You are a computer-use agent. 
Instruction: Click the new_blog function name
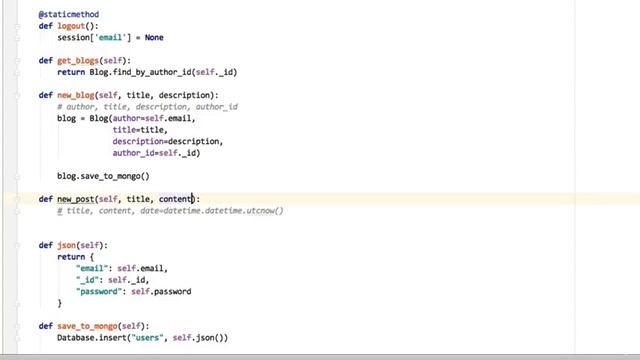click(x=76, y=95)
